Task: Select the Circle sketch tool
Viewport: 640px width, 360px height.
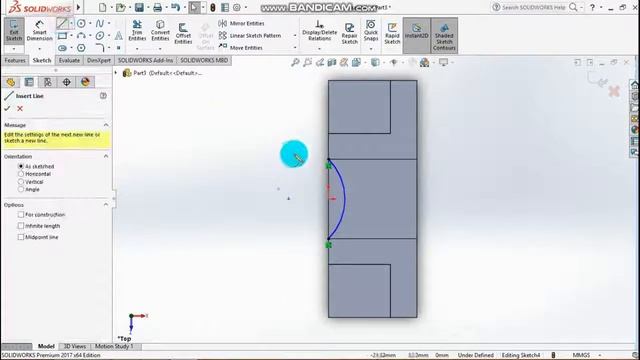Action: (x=81, y=23)
